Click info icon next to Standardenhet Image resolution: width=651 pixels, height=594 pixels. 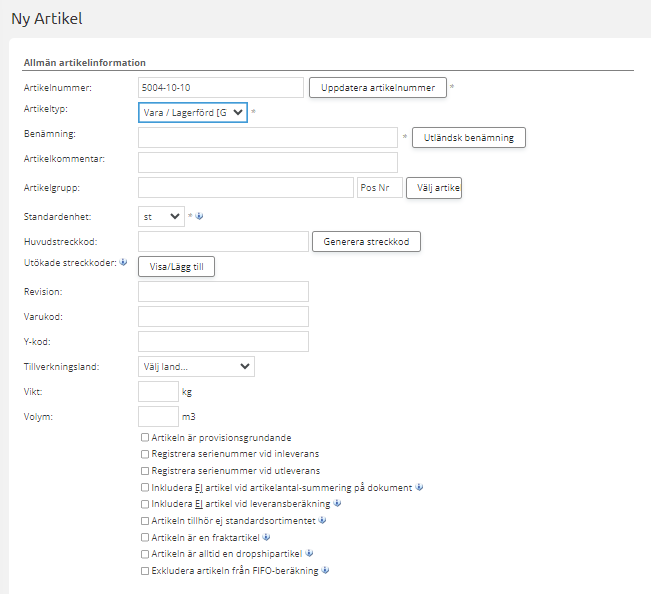[x=200, y=216]
